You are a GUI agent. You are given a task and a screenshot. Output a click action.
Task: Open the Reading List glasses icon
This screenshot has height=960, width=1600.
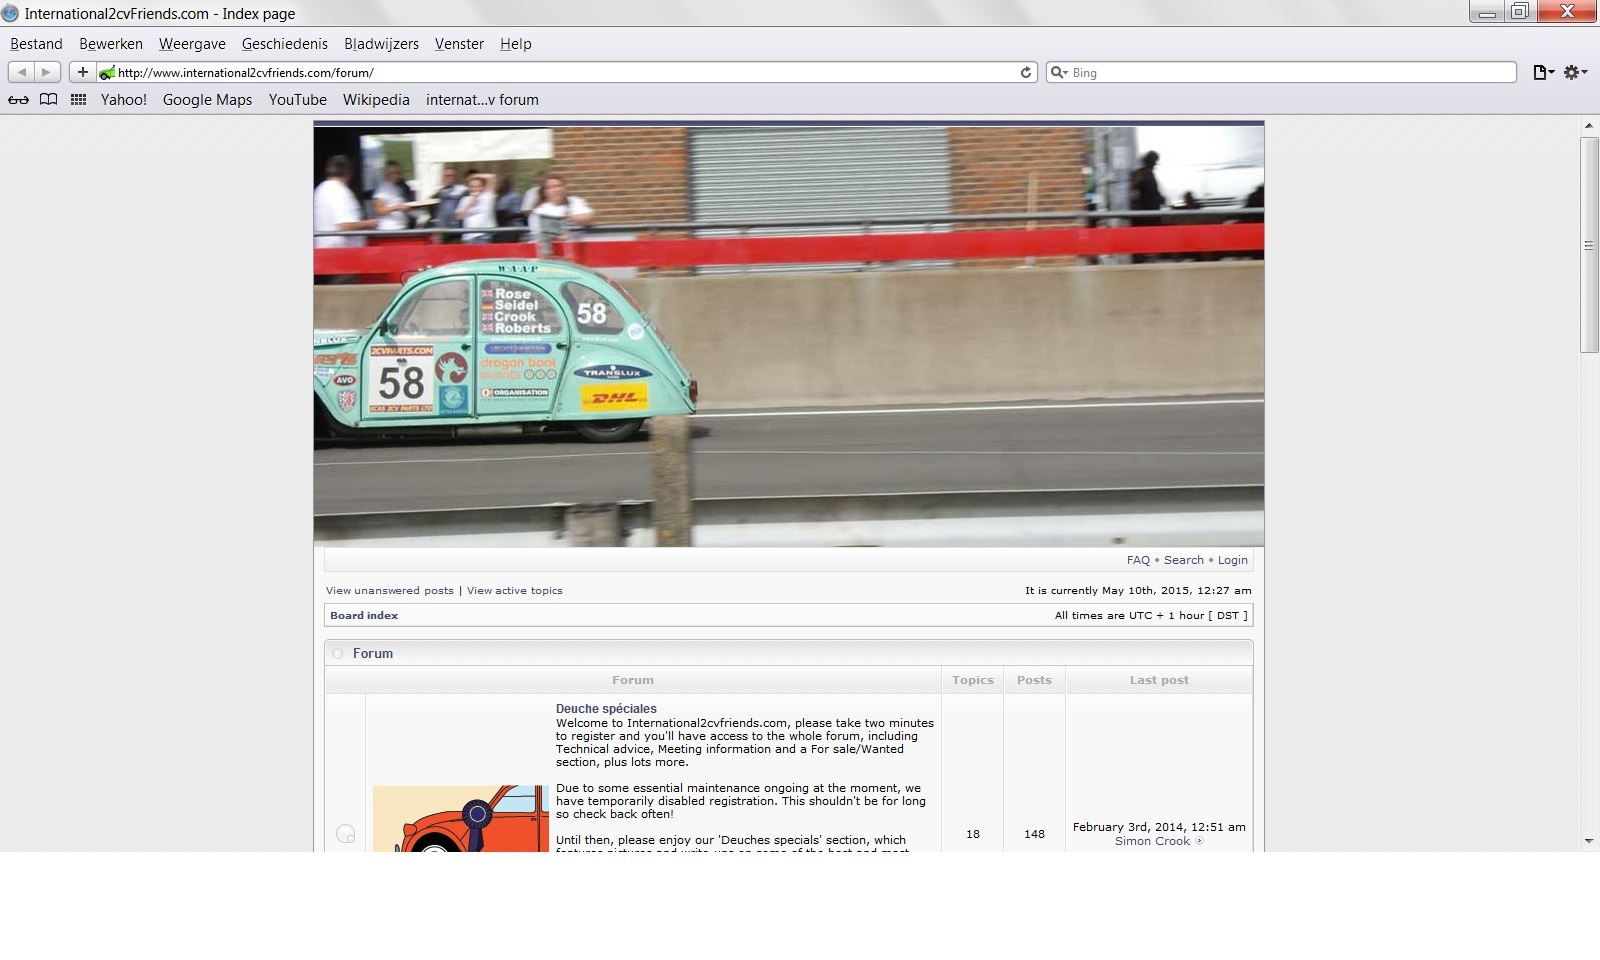click(18, 100)
